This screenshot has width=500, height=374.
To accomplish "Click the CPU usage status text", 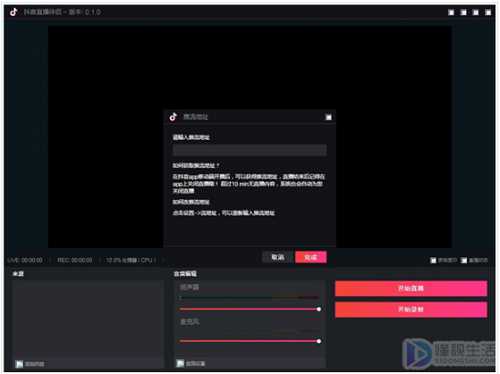I will (131, 260).
